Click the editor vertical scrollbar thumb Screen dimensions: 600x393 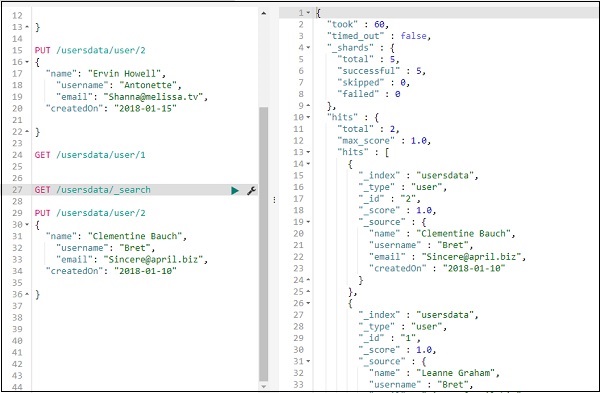[264, 244]
